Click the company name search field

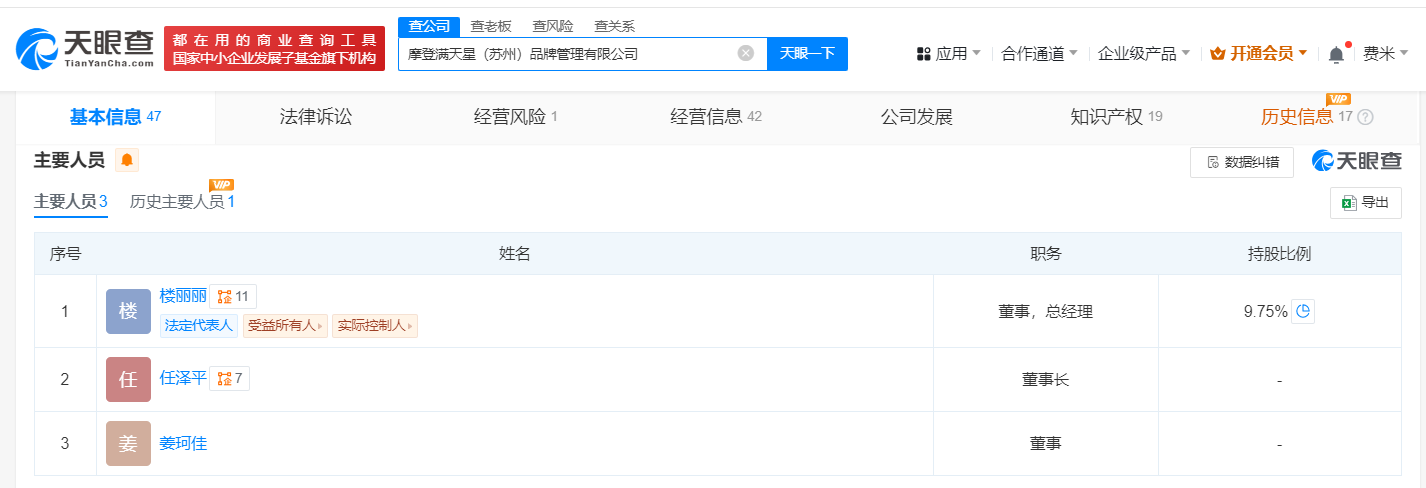[570, 54]
